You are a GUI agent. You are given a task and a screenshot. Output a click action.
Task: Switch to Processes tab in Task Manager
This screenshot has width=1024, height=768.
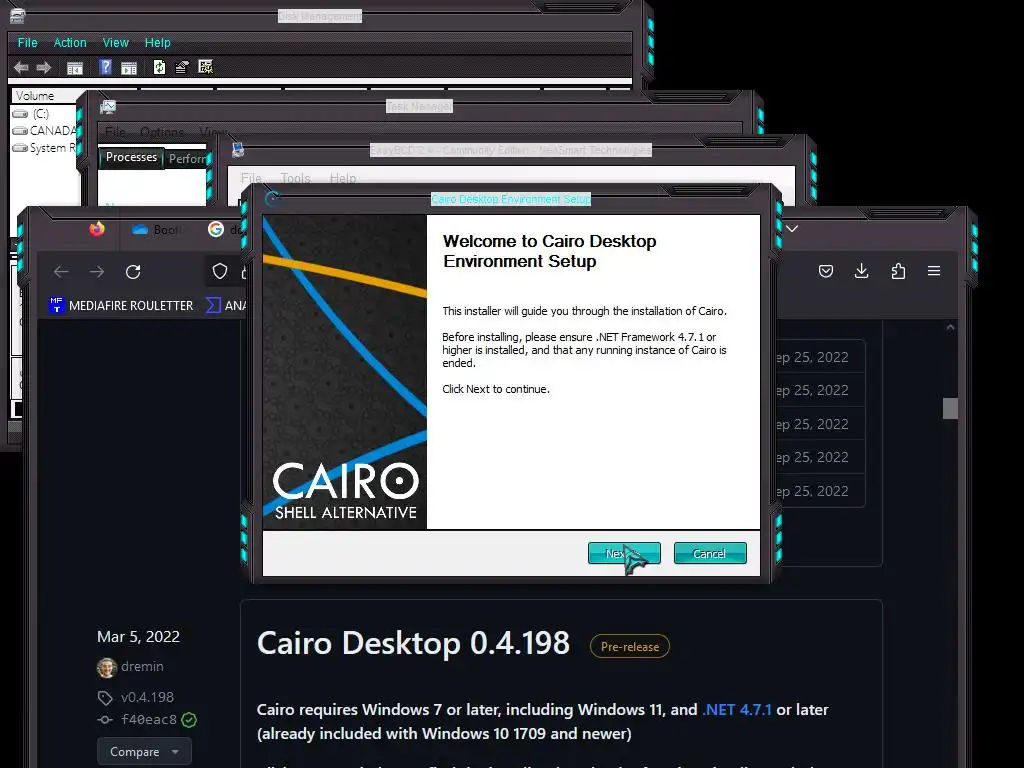(x=131, y=157)
